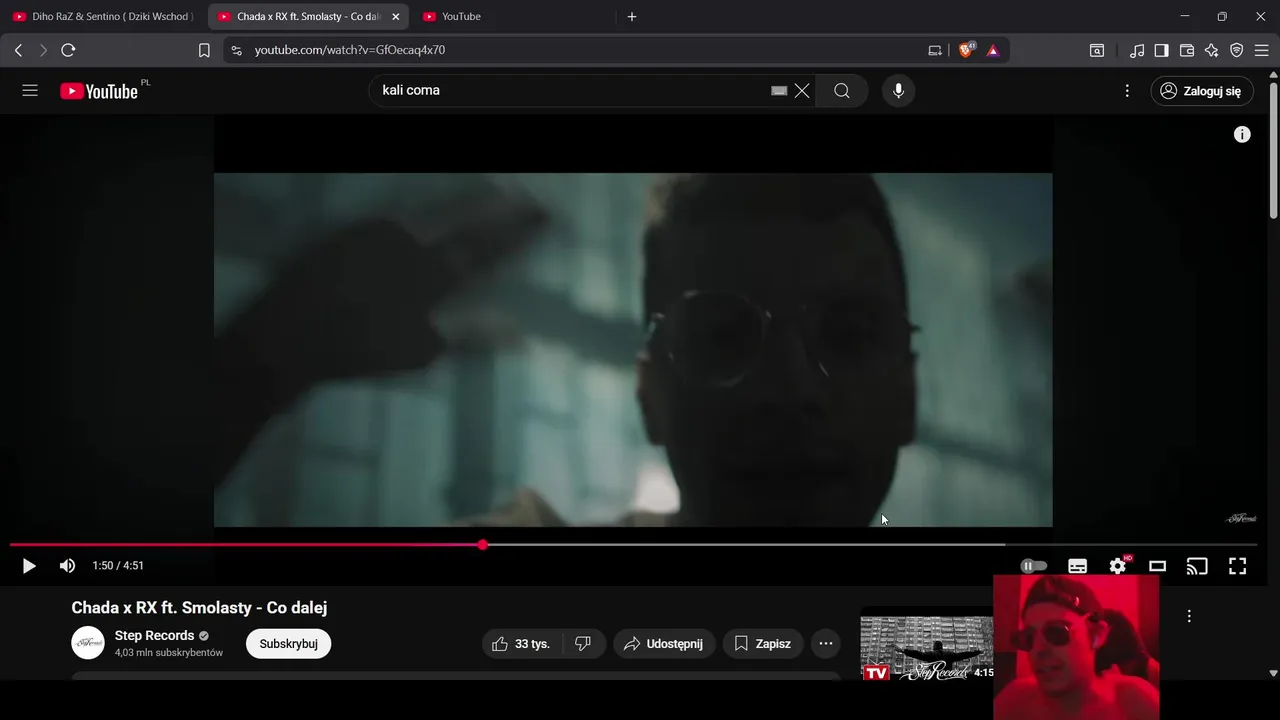The height and width of the screenshot is (720, 1280).
Task: Open a new browser tab
Action: click(632, 17)
